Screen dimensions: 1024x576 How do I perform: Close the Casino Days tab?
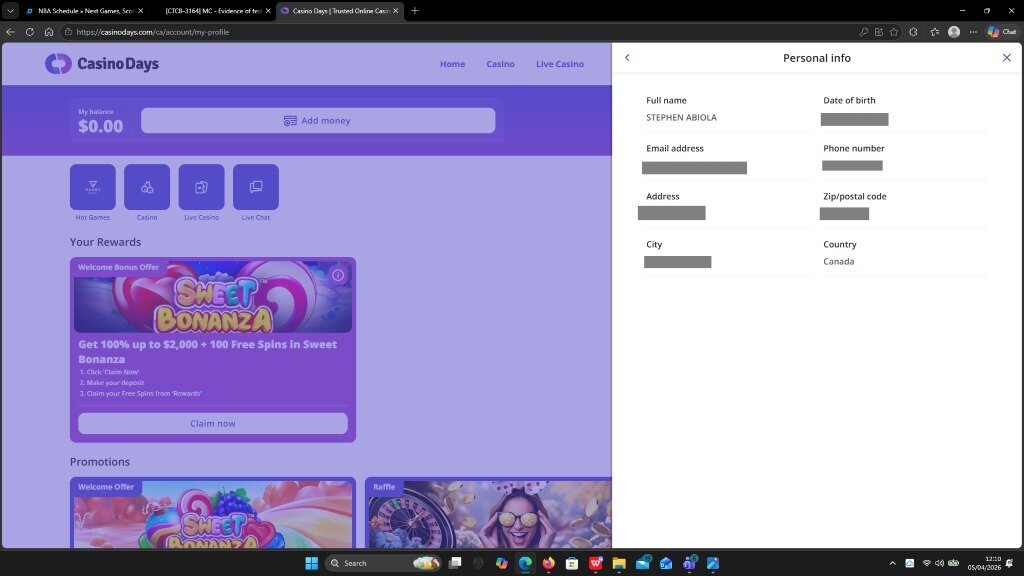[x=395, y=10]
